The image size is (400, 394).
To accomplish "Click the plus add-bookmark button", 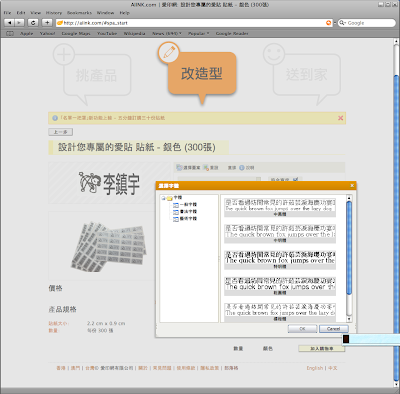I will (x=47, y=23).
